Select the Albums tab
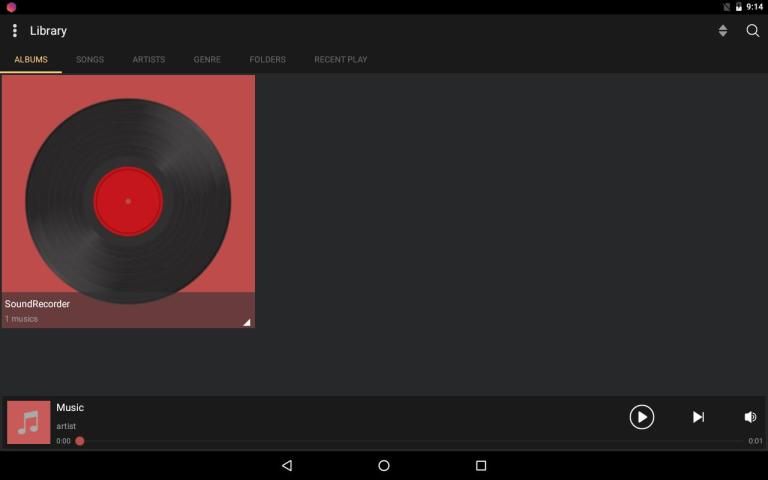The width and height of the screenshot is (768, 480). [x=31, y=60]
